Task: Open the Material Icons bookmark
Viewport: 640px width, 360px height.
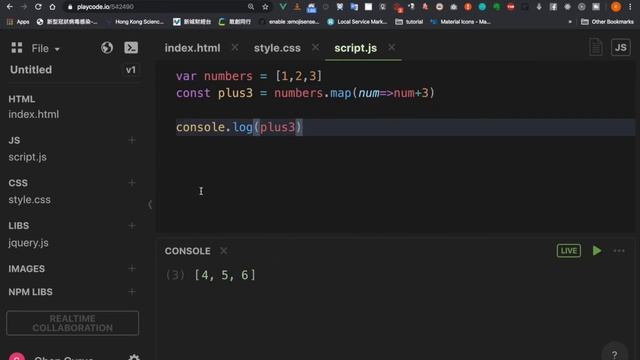Action: [x=460, y=22]
